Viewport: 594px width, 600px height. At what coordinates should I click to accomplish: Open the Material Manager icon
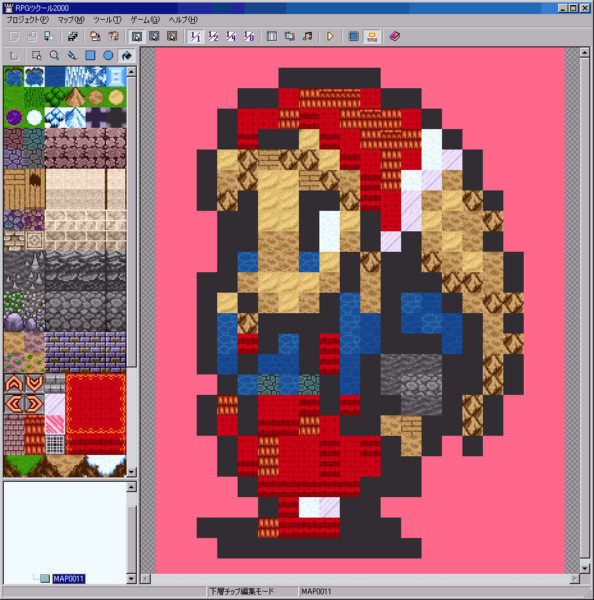(x=290, y=36)
